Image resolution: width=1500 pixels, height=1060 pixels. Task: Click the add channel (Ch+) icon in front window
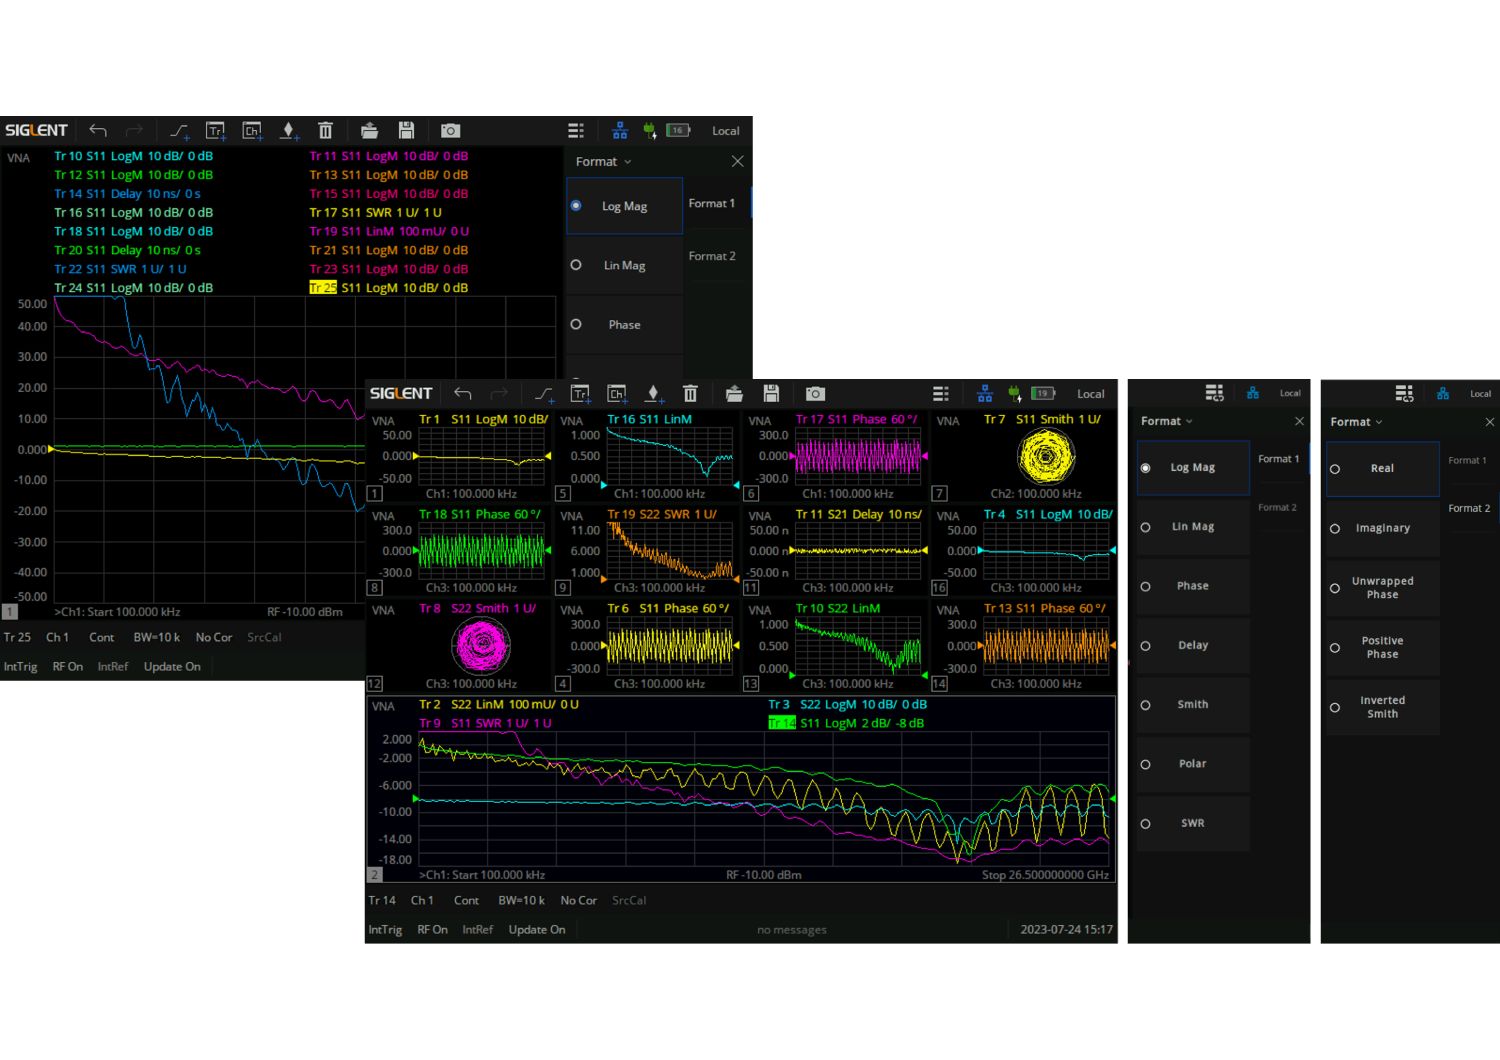pyautogui.click(x=617, y=394)
